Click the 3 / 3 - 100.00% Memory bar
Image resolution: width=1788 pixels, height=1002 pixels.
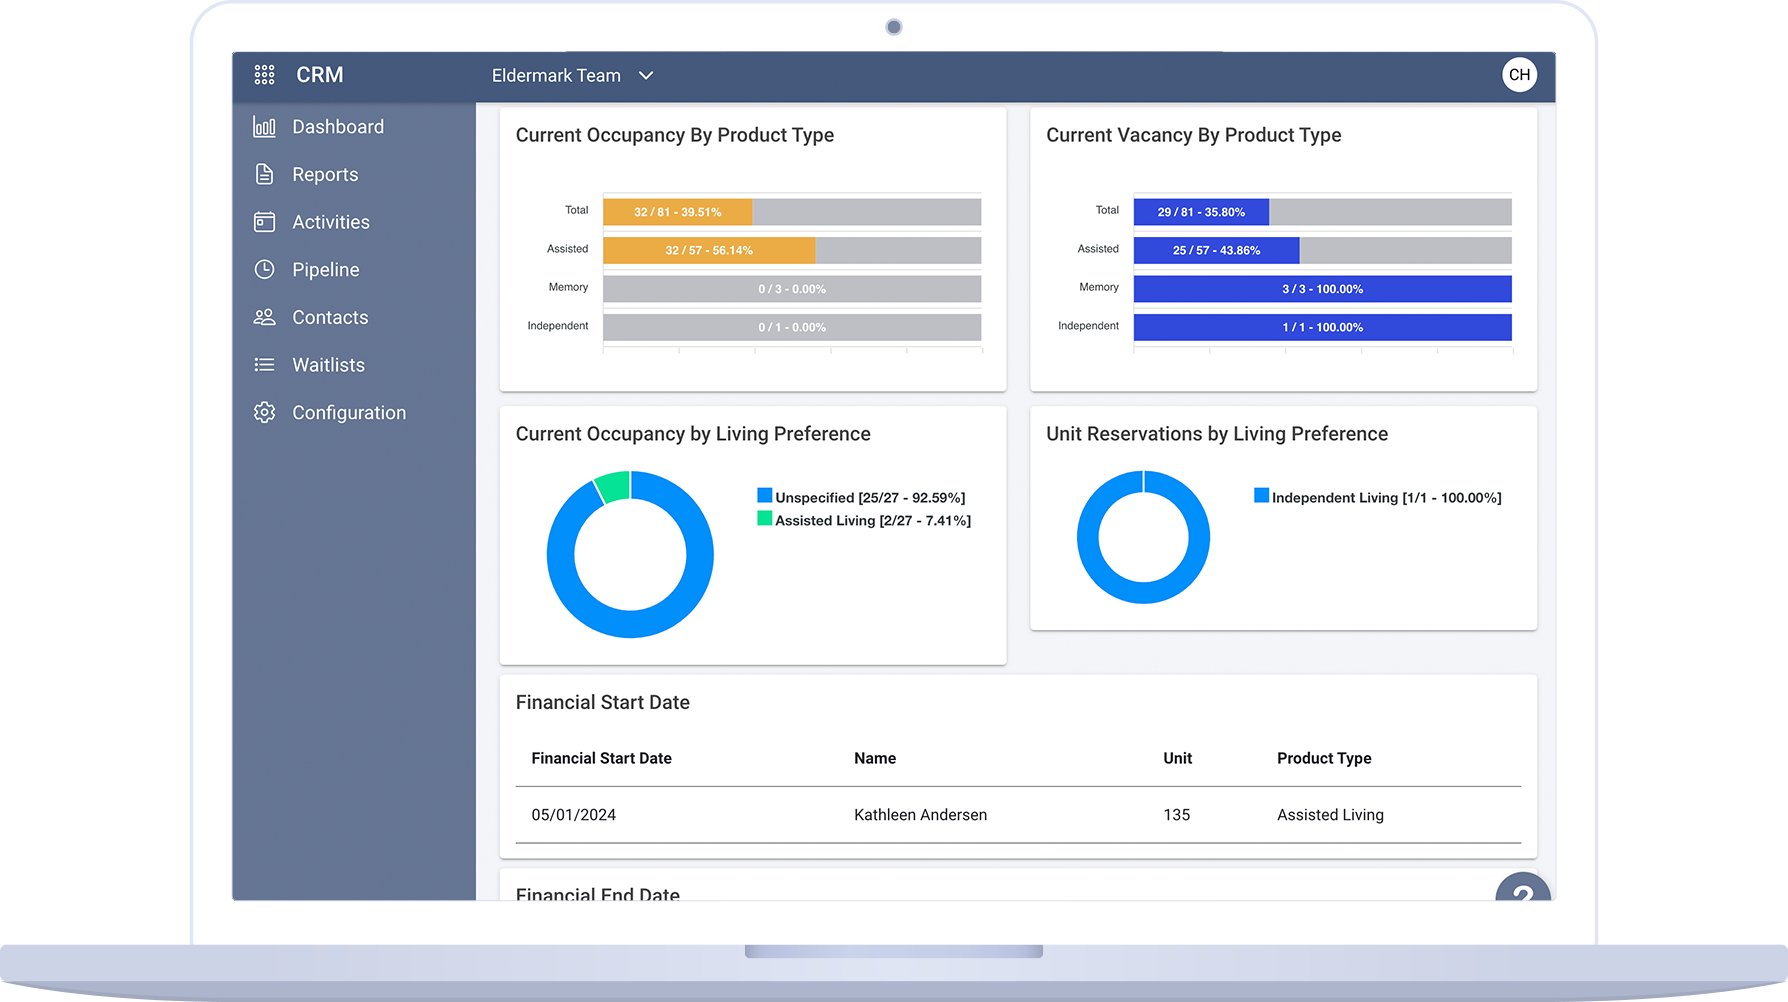(x=1322, y=289)
